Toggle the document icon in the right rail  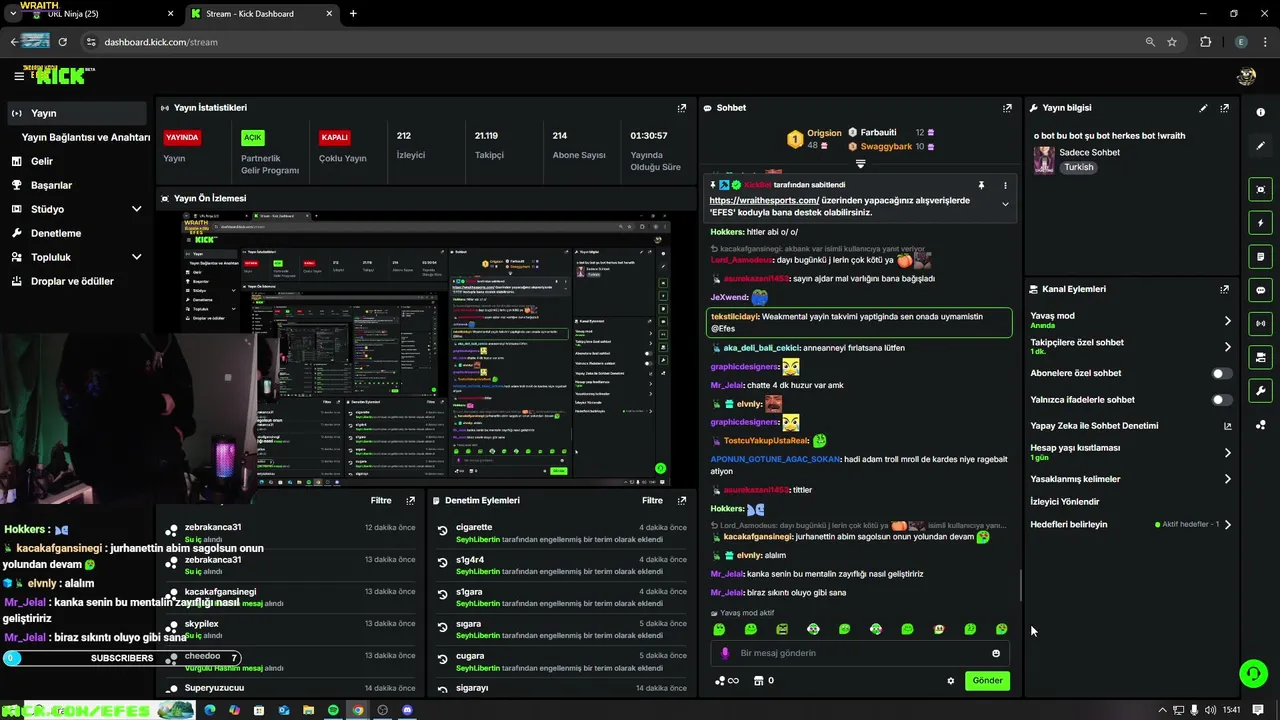pyautogui.click(x=1261, y=257)
